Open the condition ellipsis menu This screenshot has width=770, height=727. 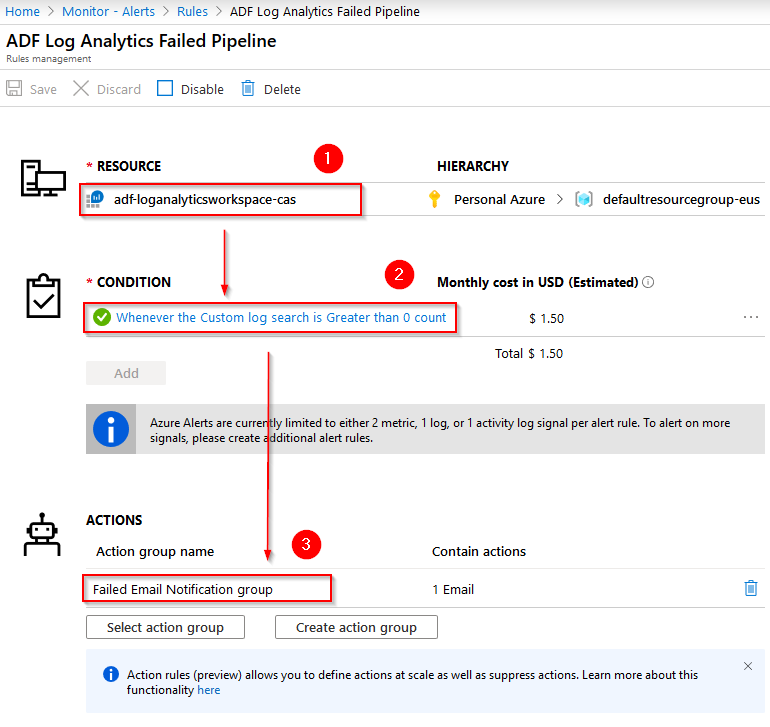point(751,317)
